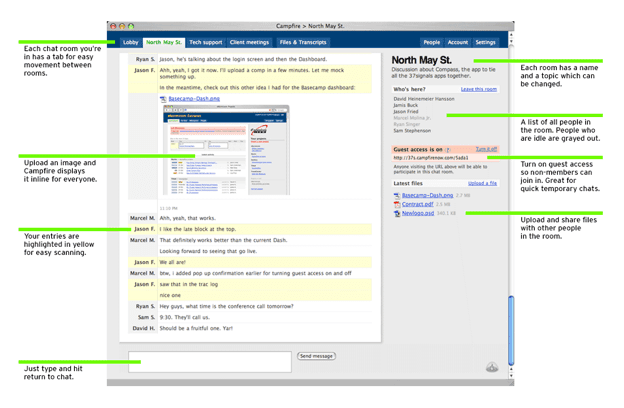Click the 'Who's here?' heading
The image size is (624, 408).
pos(409,89)
